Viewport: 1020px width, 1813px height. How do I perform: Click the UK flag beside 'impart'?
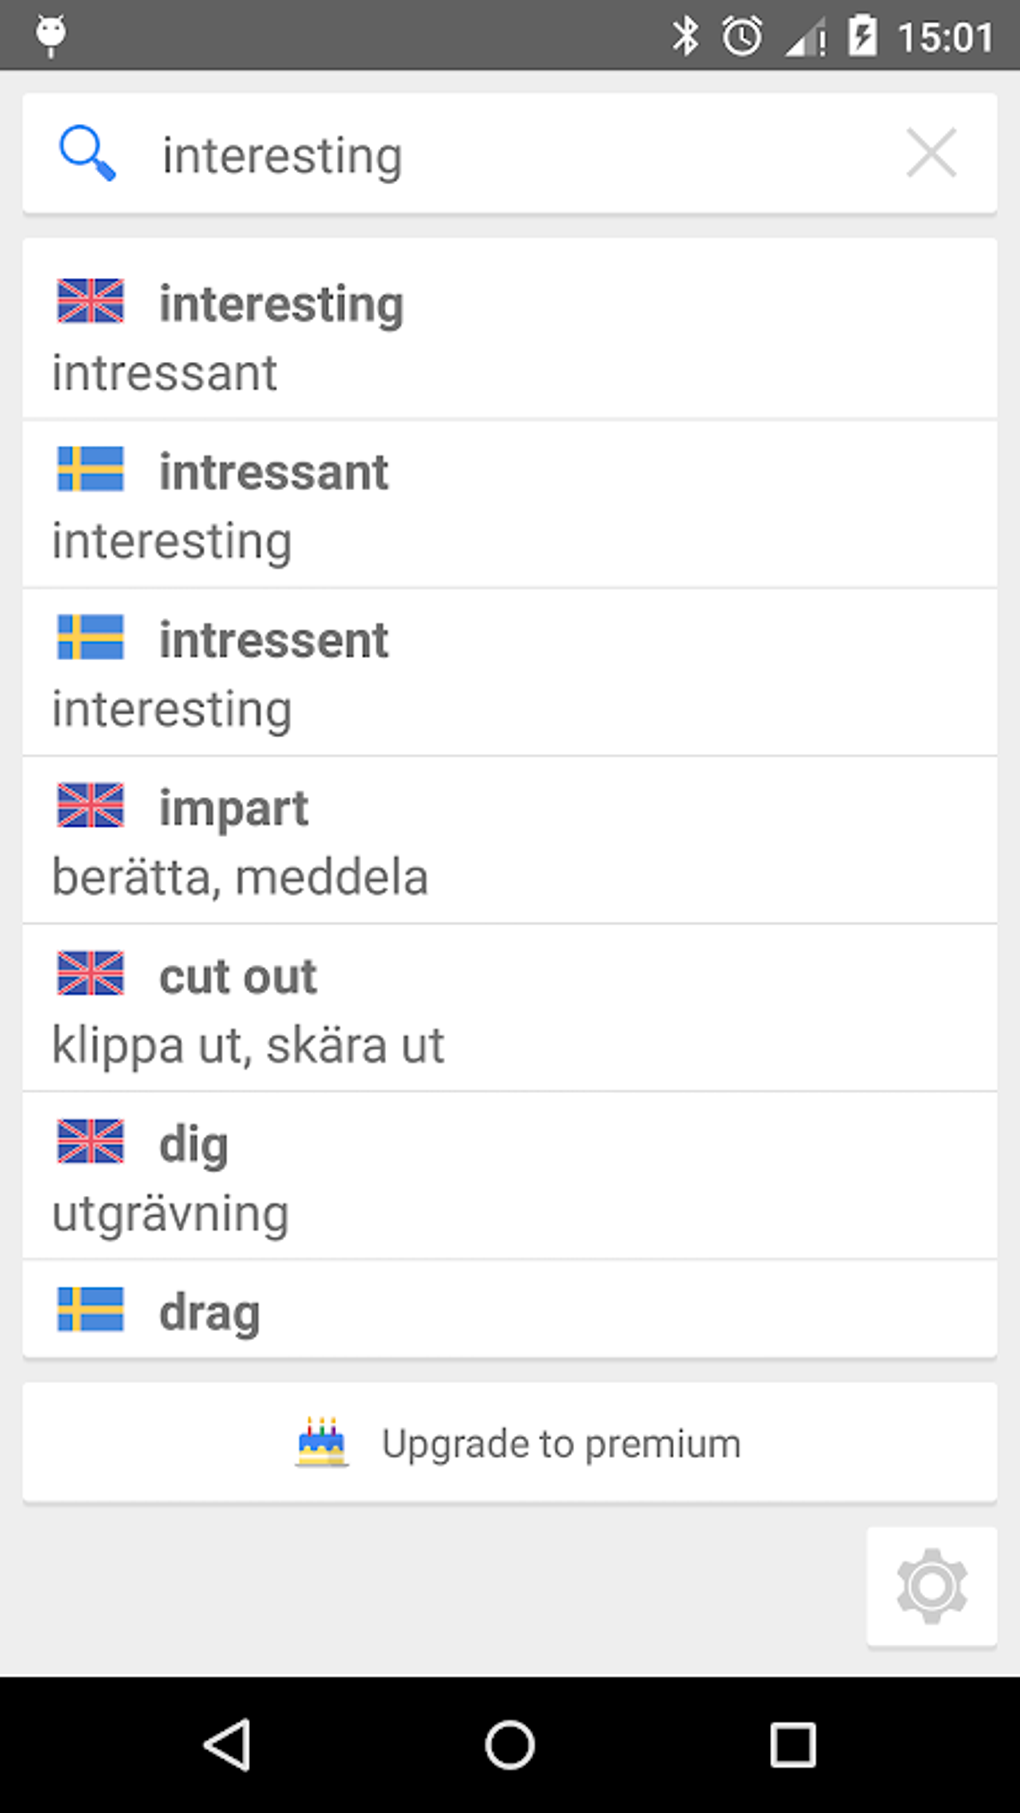coord(90,805)
